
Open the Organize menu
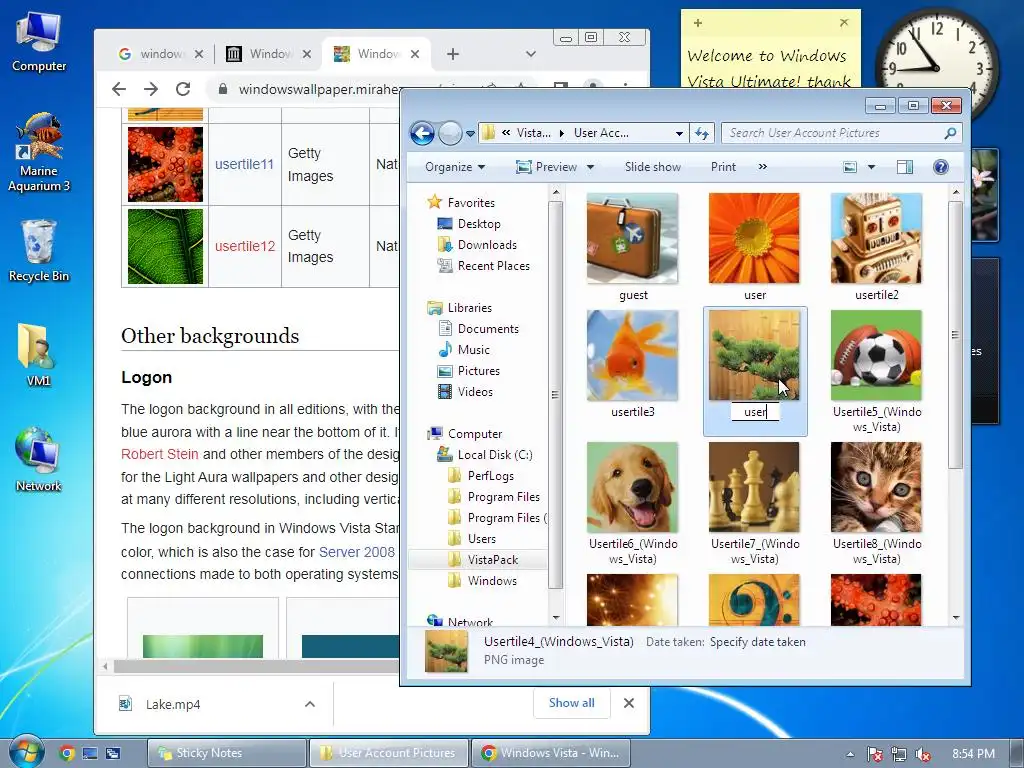coord(455,167)
